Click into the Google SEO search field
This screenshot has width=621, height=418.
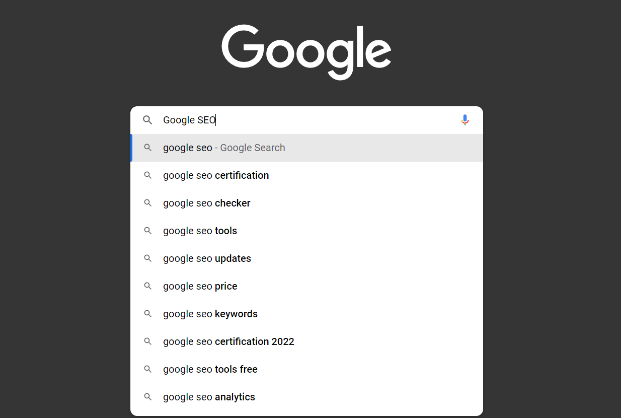click(x=309, y=120)
